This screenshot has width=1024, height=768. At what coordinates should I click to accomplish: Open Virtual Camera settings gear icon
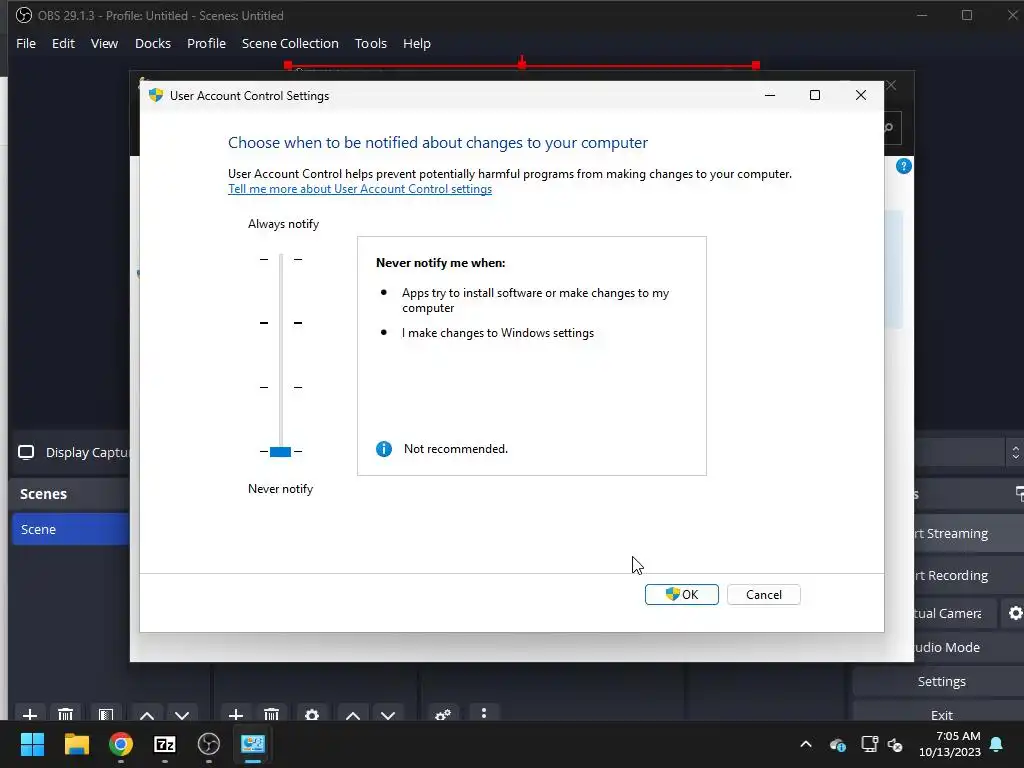1015,613
